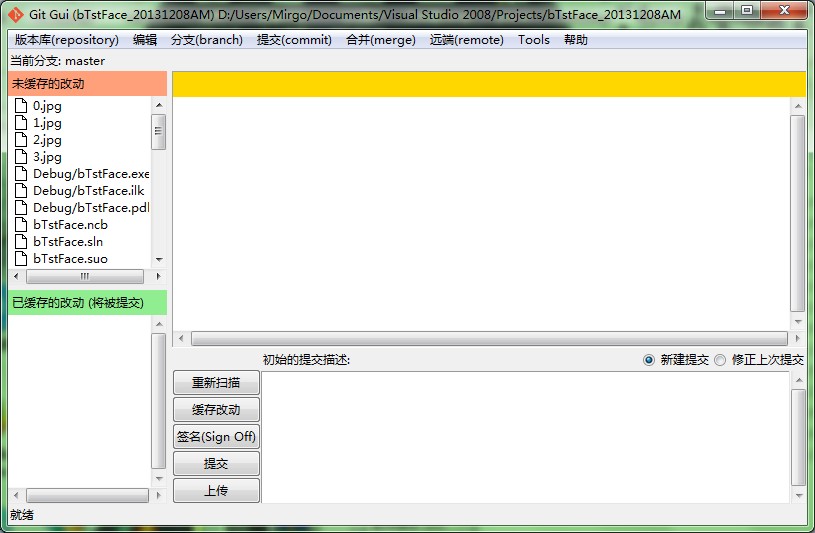Open the 编辑 menu
815x533 pixels.
(144, 40)
